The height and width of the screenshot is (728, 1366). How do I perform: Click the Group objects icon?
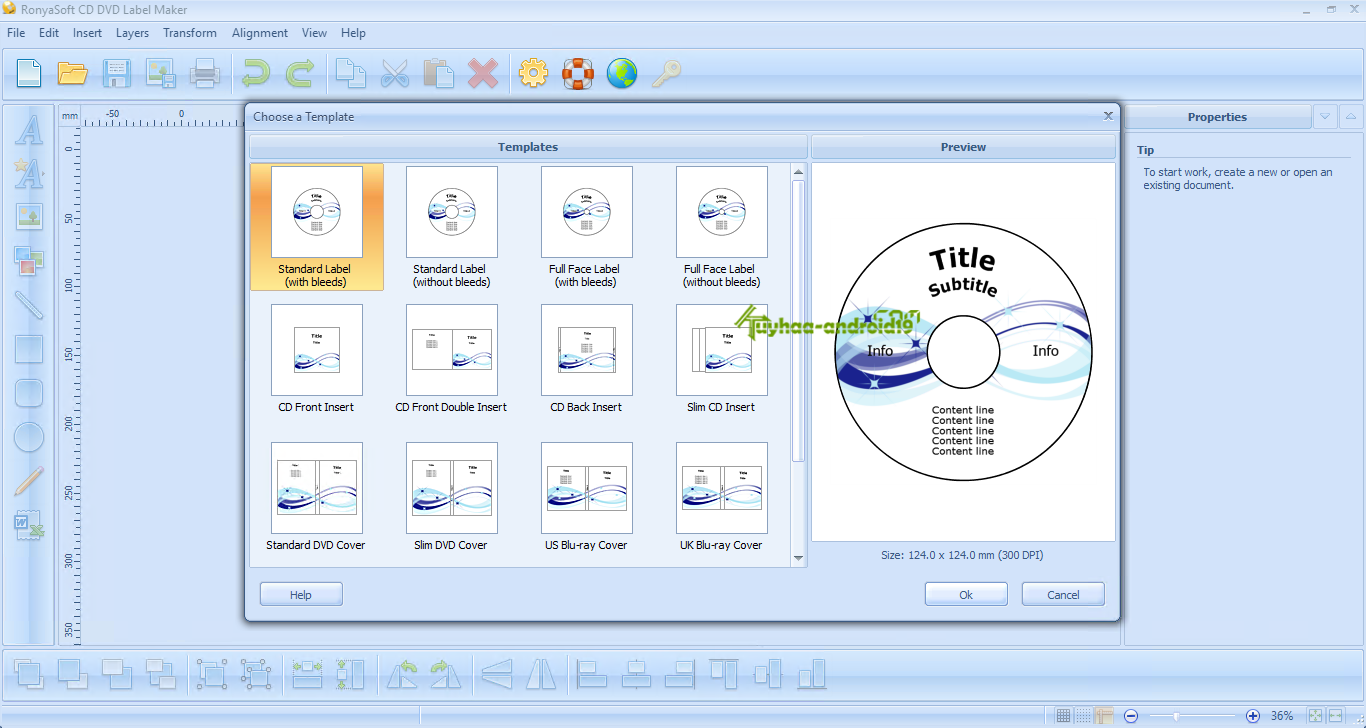212,674
